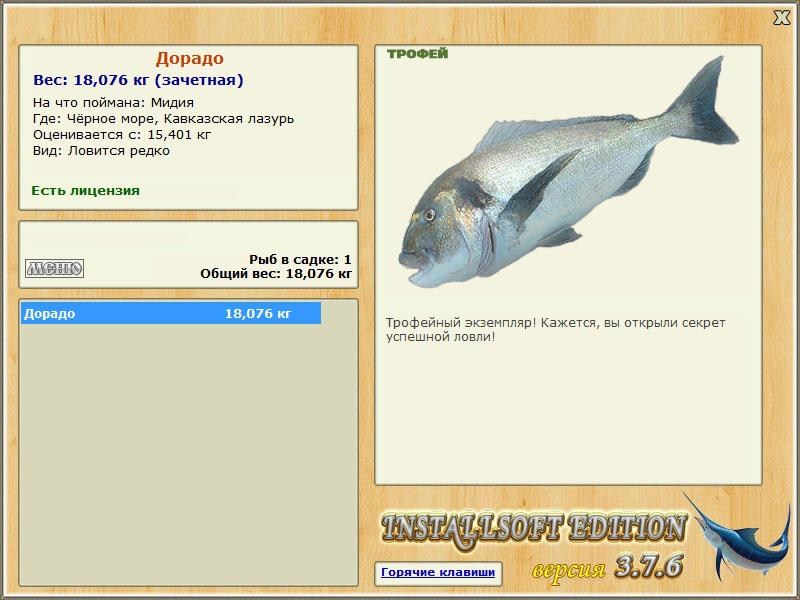The height and width of the screenshot is (600, 800).
Task: Open the Меню button
Action: 55,268
